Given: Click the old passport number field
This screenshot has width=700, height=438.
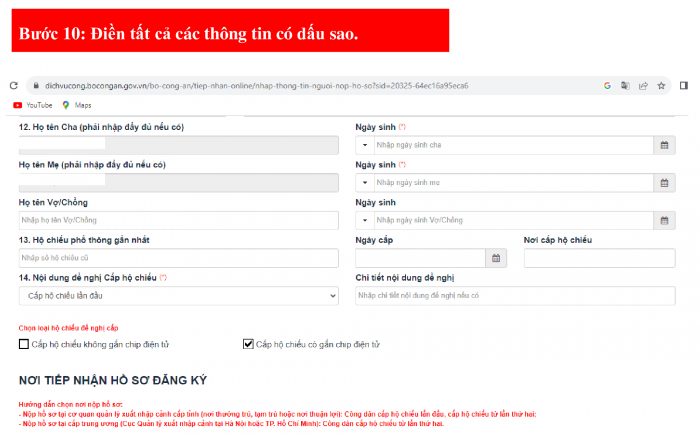Looking at the screenshot, I should point(179,258).
